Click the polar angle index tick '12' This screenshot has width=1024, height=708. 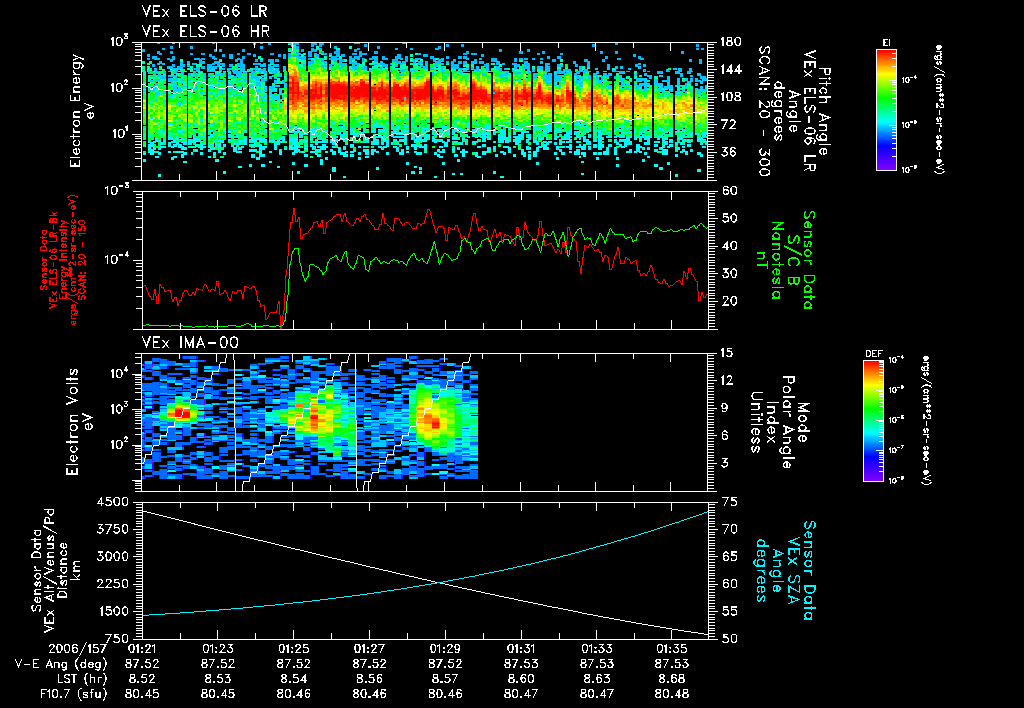click(727, 380)
